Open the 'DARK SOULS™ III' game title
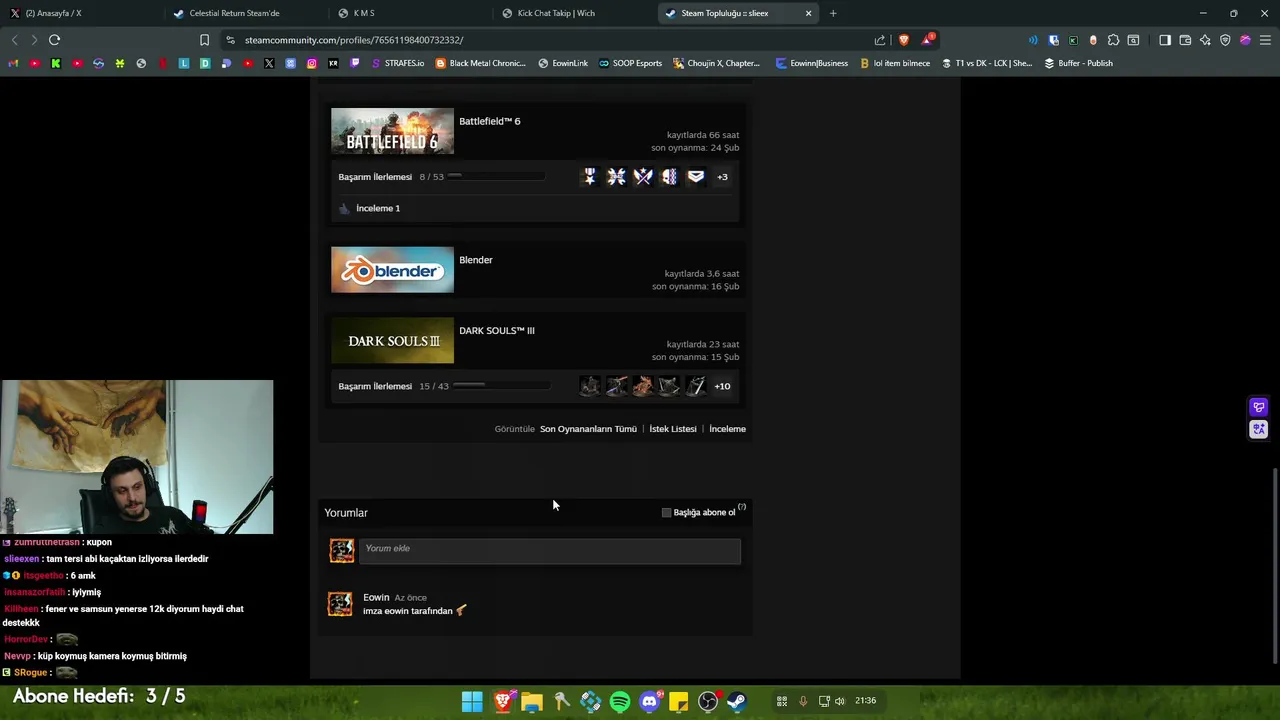 pos(497,331)
